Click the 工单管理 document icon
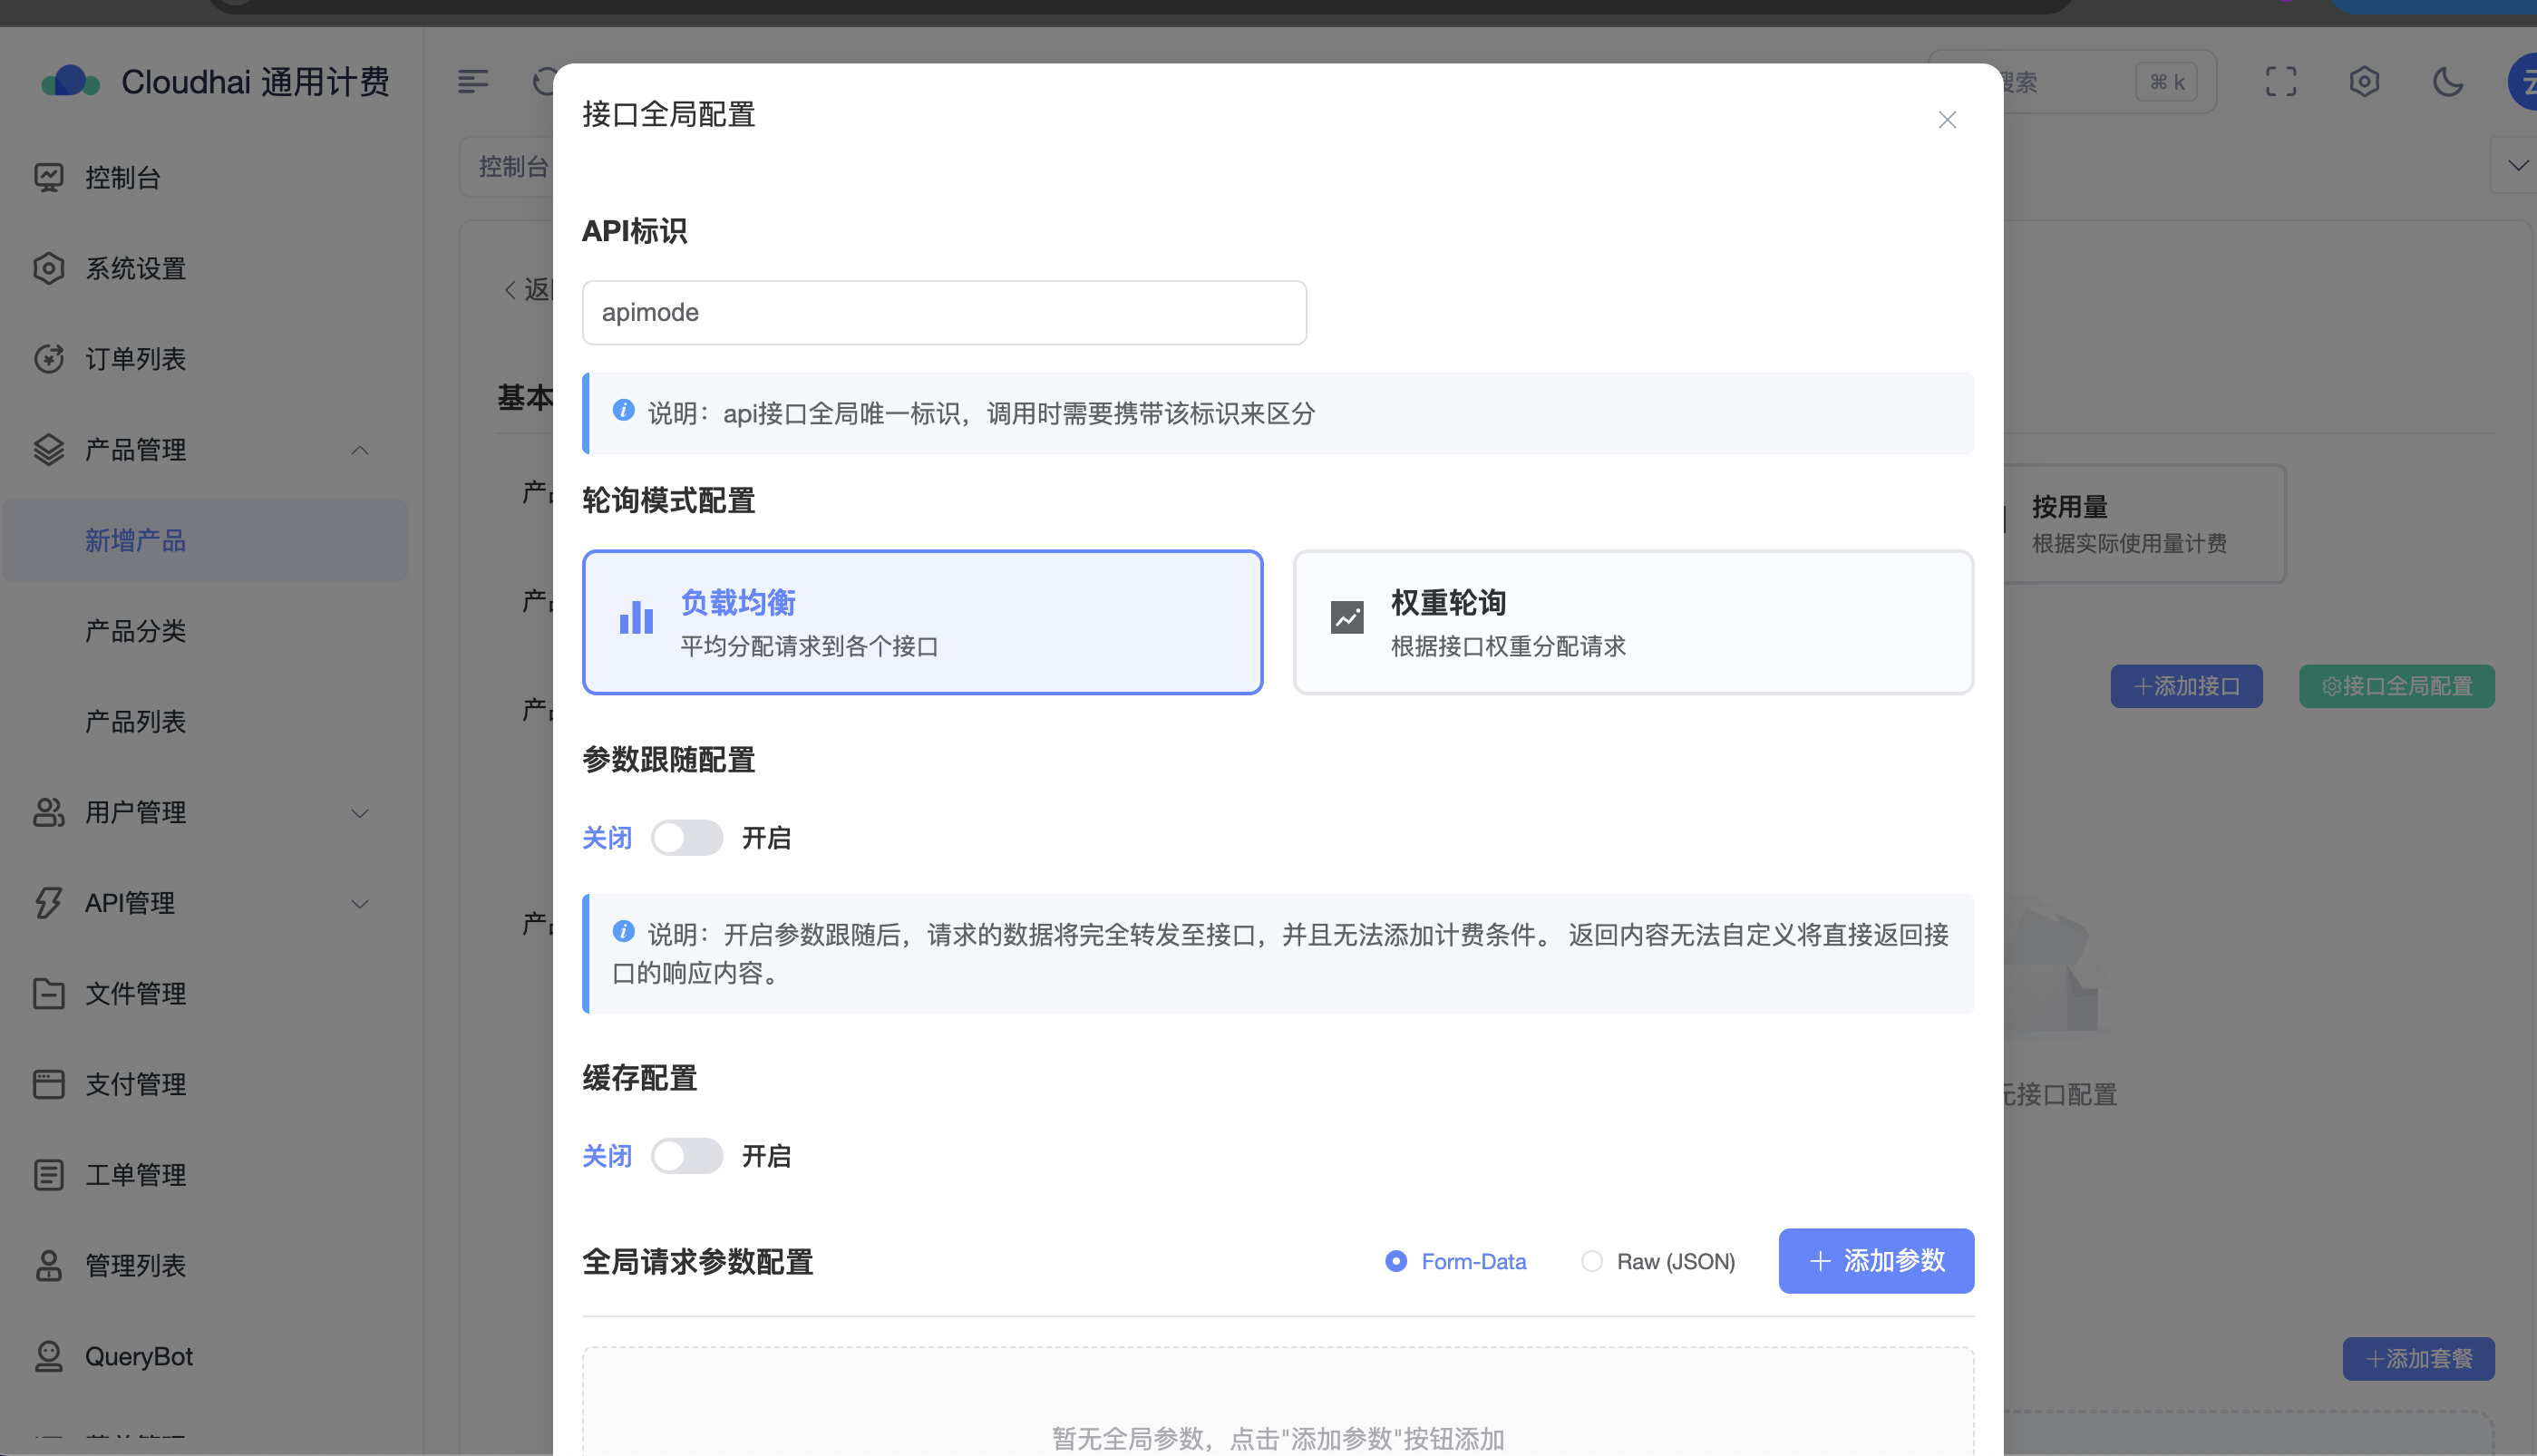 pos(48,1174)
